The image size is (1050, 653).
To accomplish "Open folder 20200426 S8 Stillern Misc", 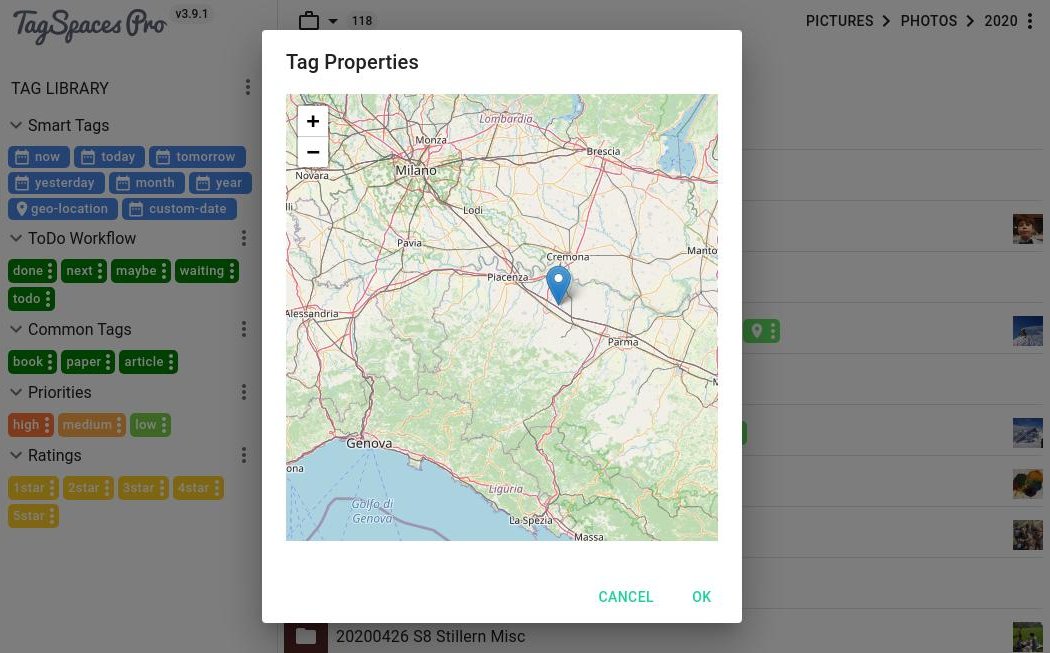I will coord(430,636).
